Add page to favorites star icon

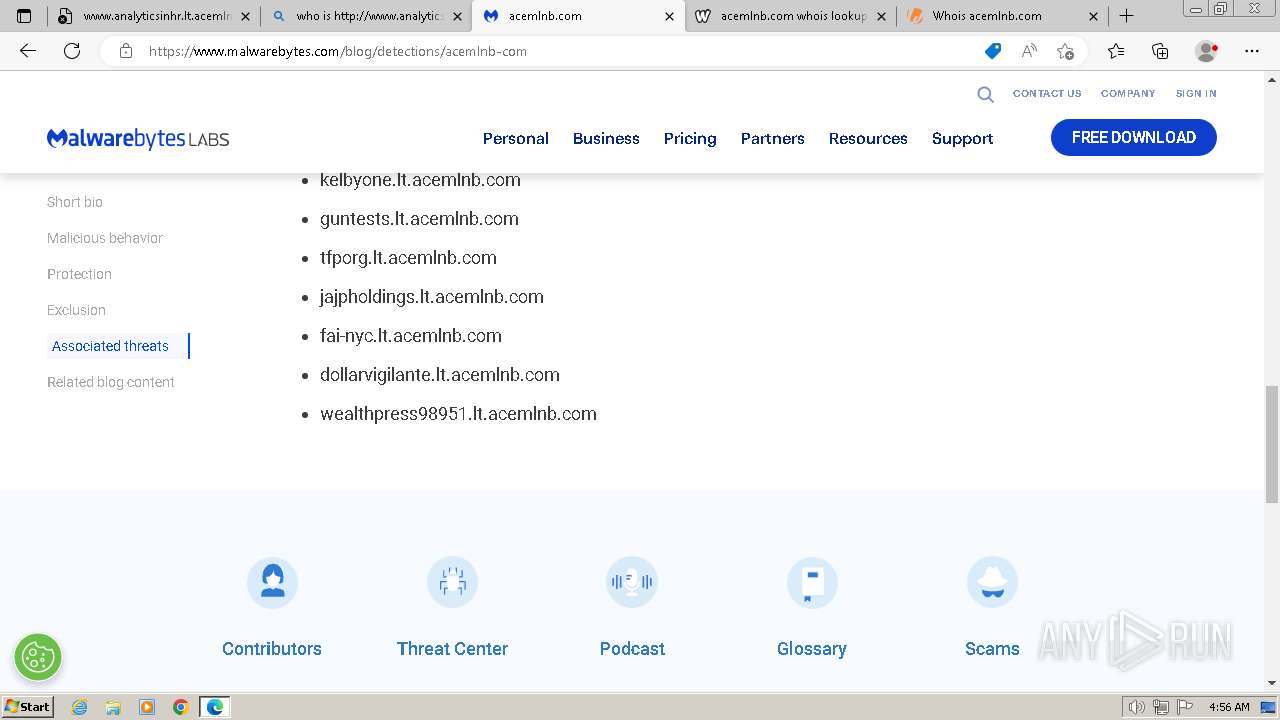tap(1065, 51)
